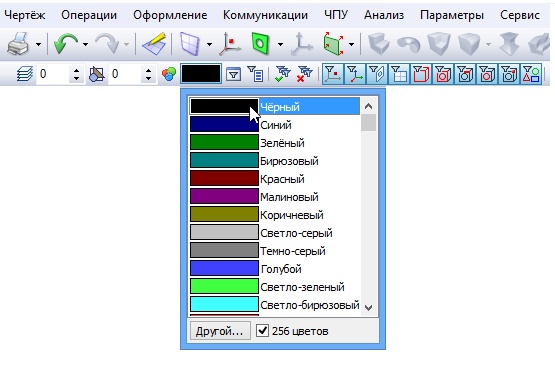
Task: Select the Темно-серый color entry
Action: coord(274,251)
